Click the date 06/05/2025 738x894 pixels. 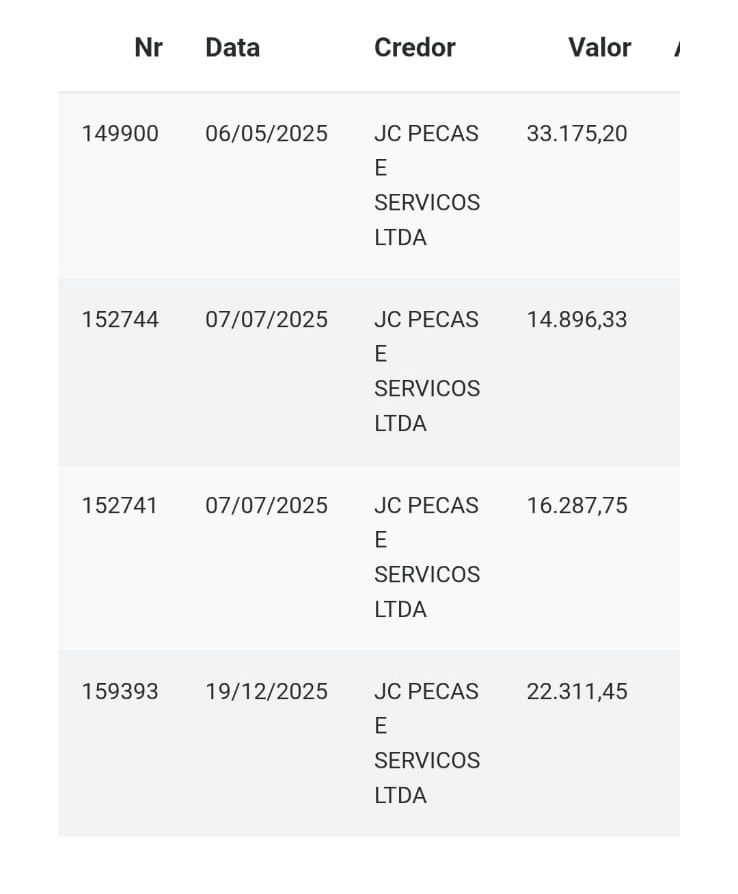point(266,133)
